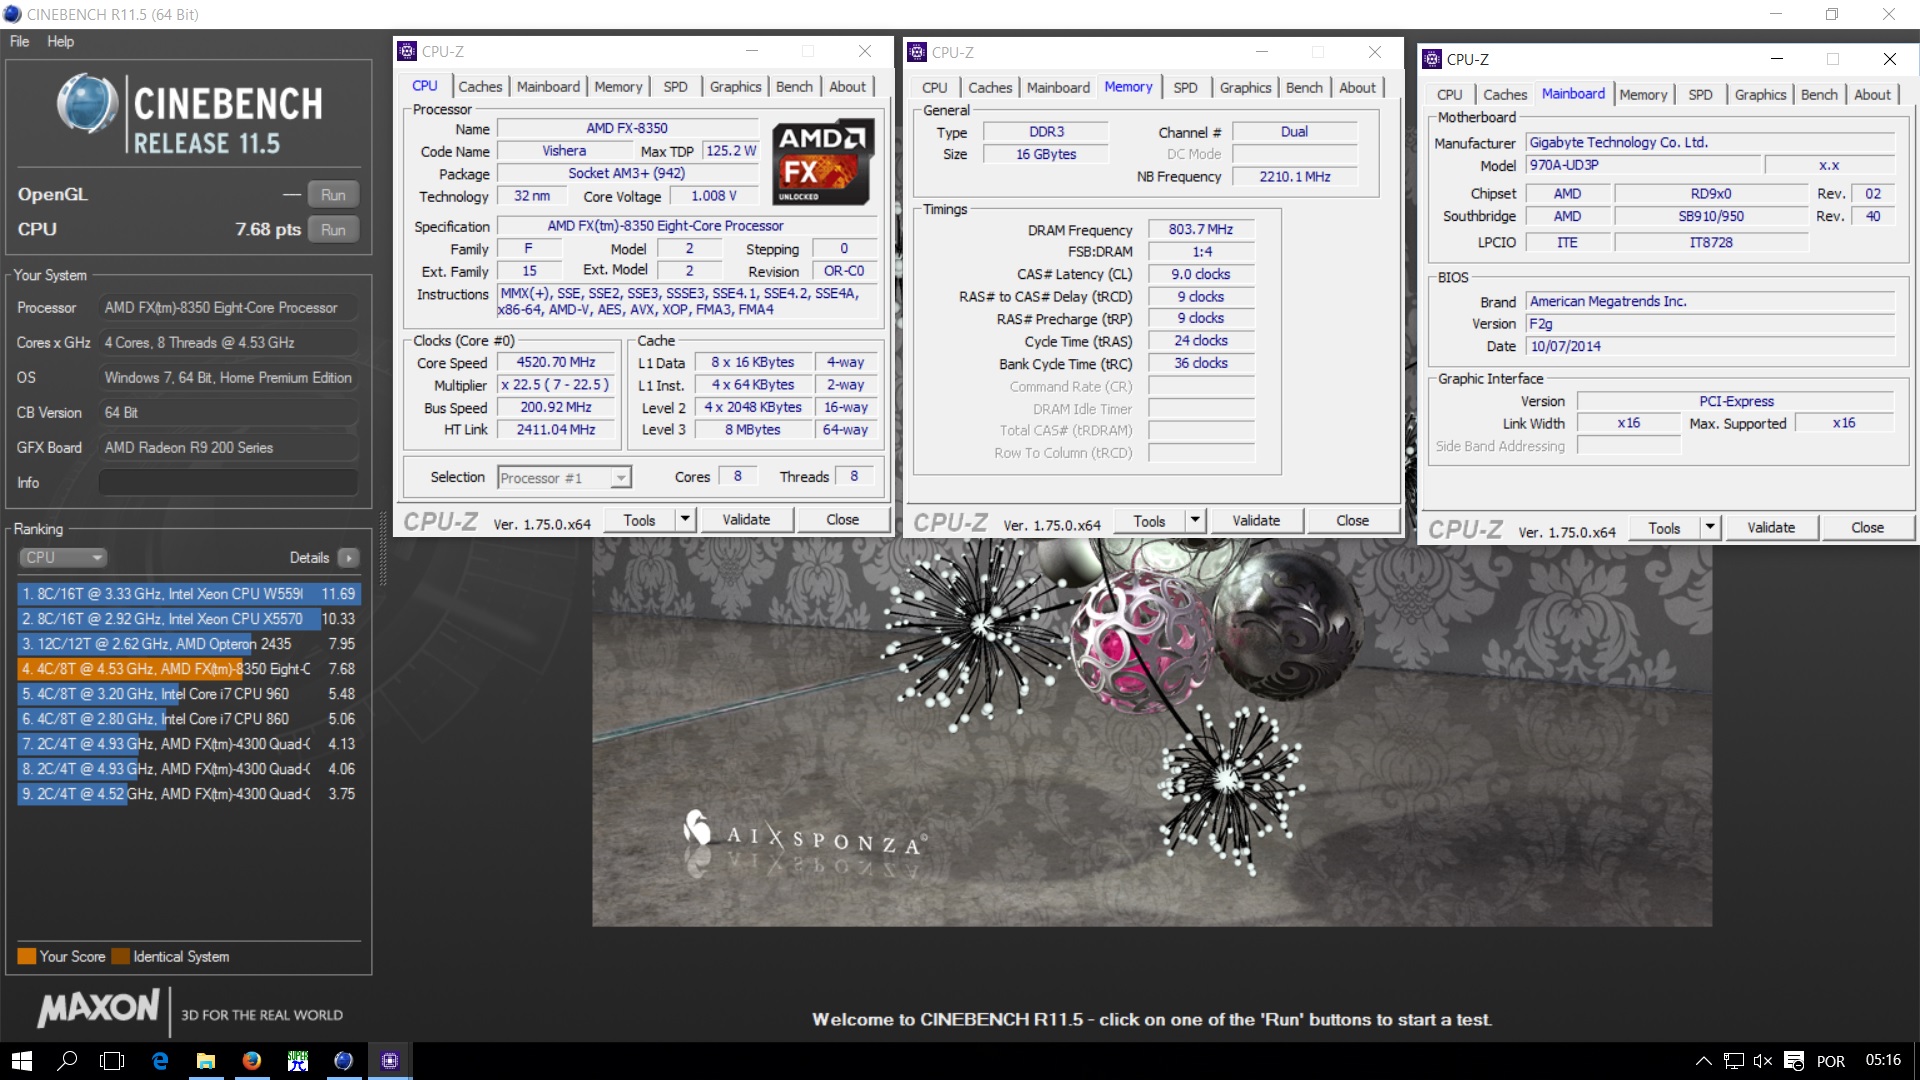Switch to Caches tab in first CPU-Z
Image resolution: width=1920 pixels, height=1080 pixels.
click(x=480, y=87)
